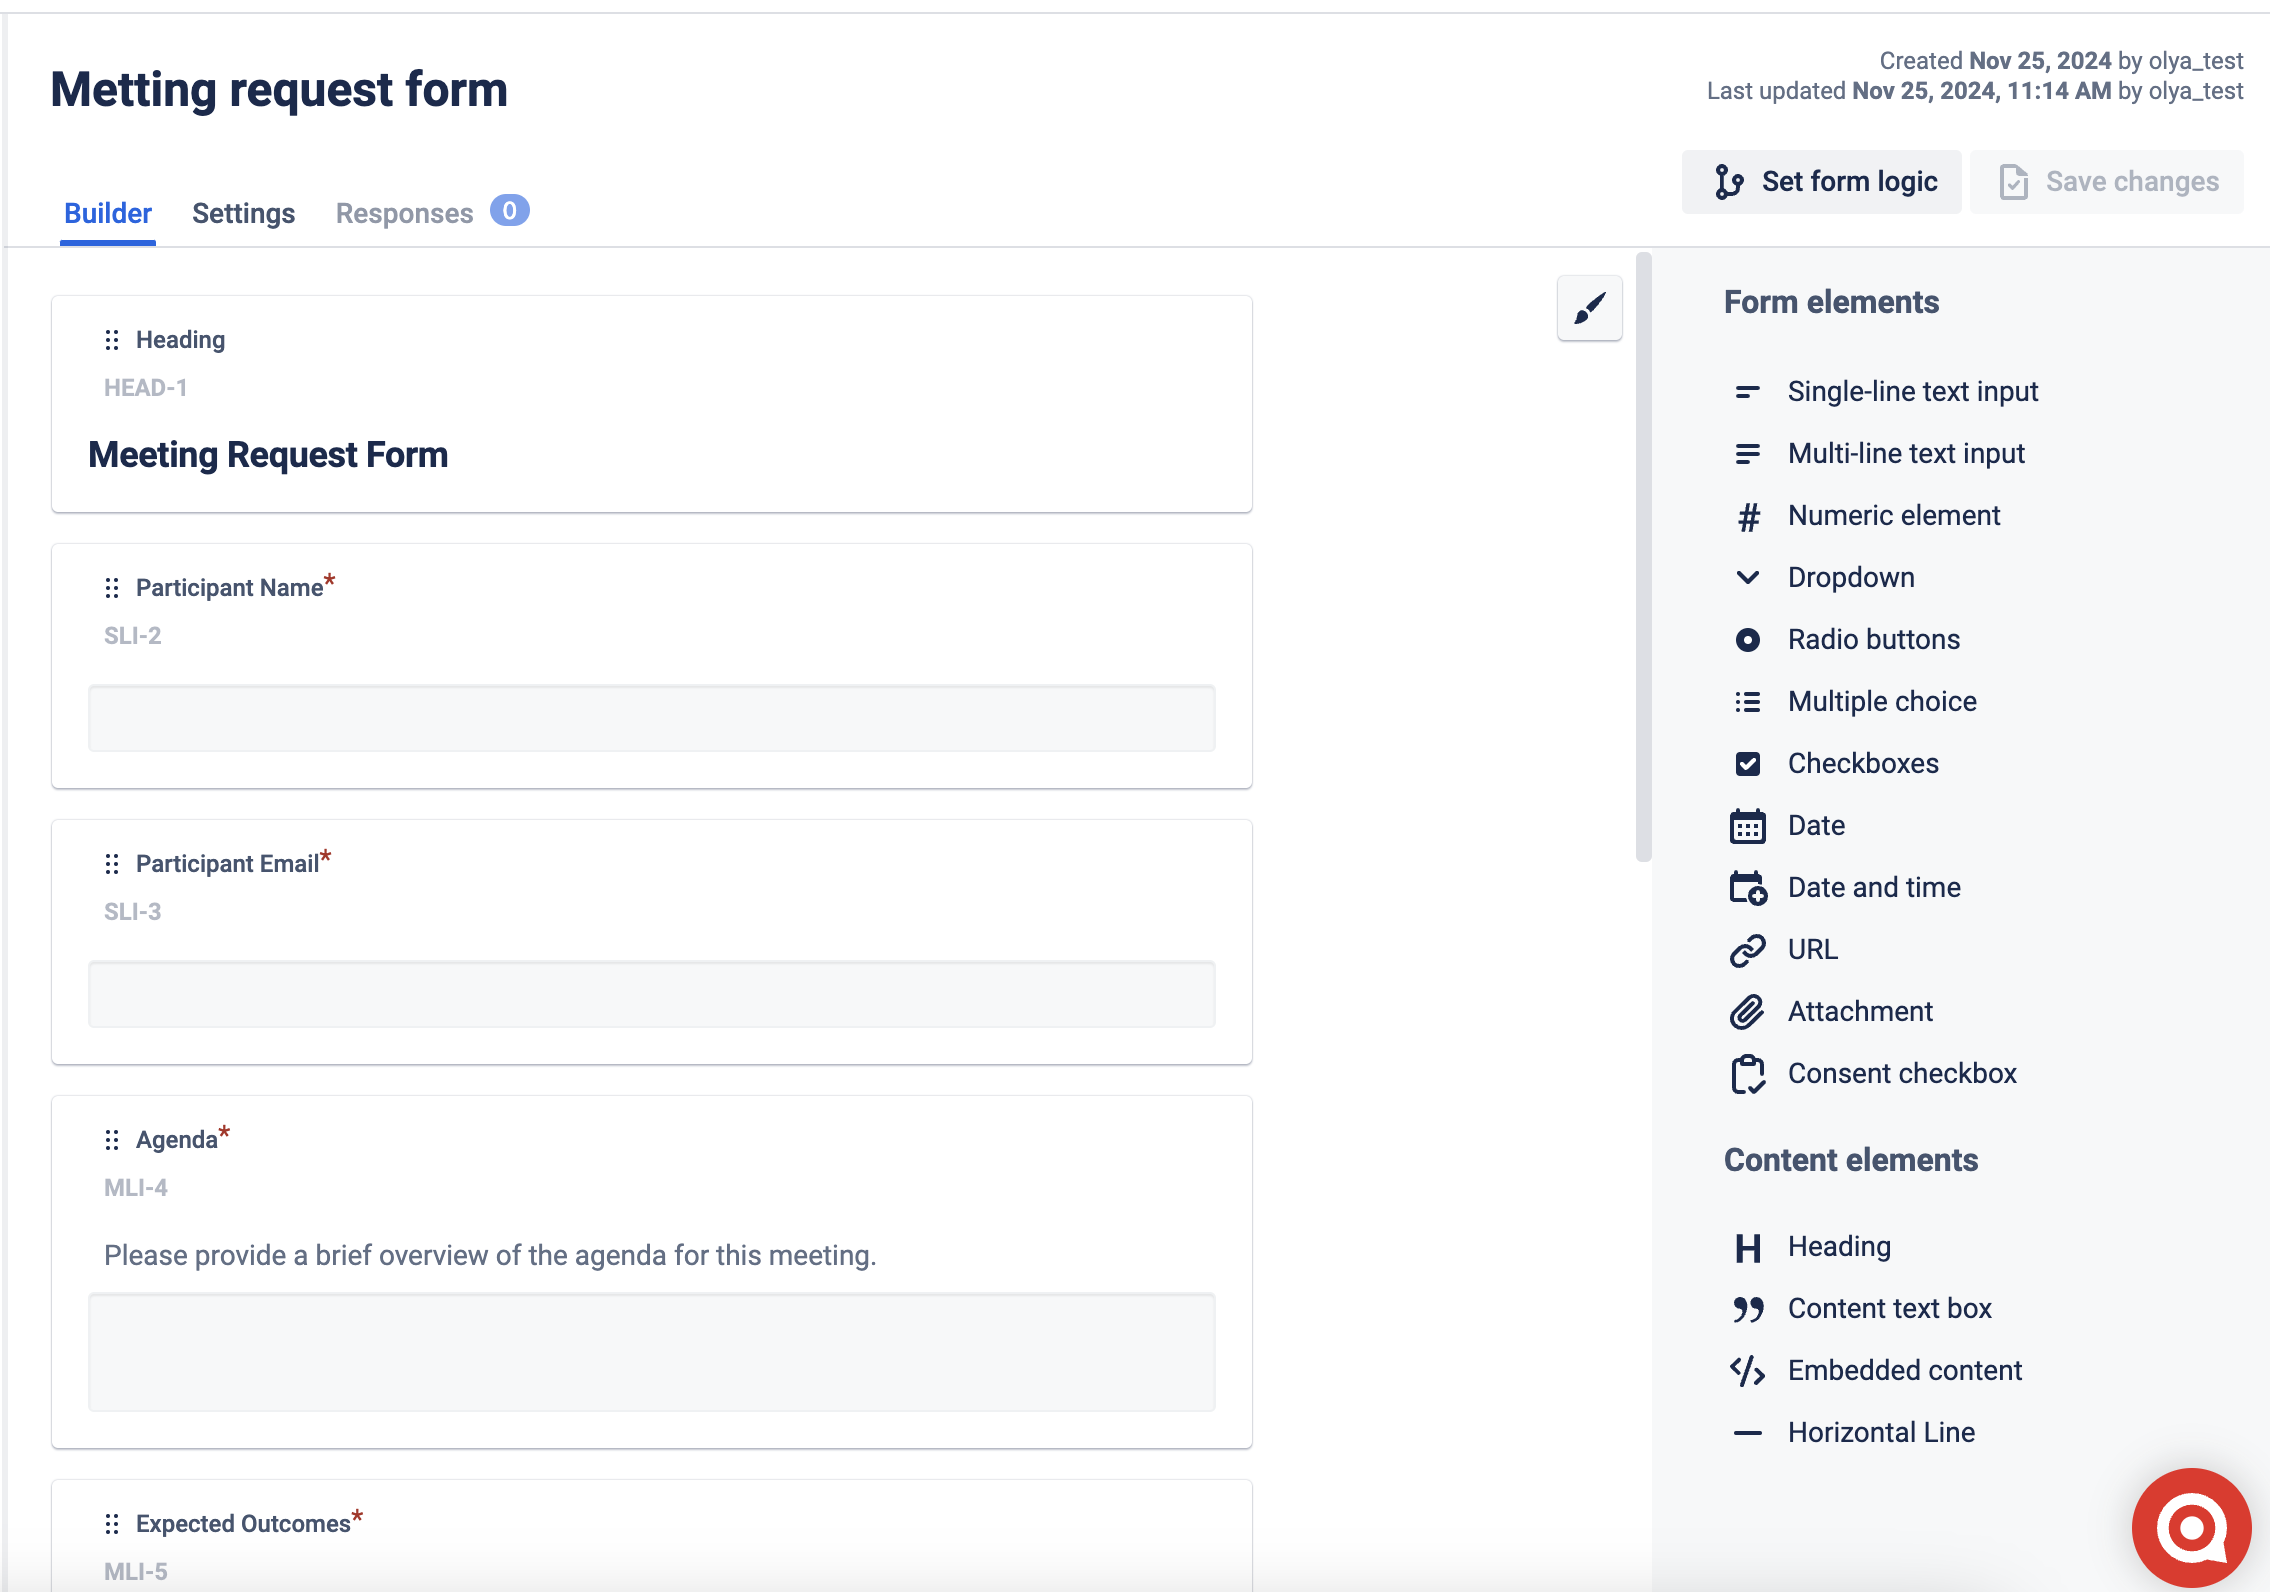The image size is (2270, 1592).
Task: Switch to the Settings tab
Action: [243, 212]
